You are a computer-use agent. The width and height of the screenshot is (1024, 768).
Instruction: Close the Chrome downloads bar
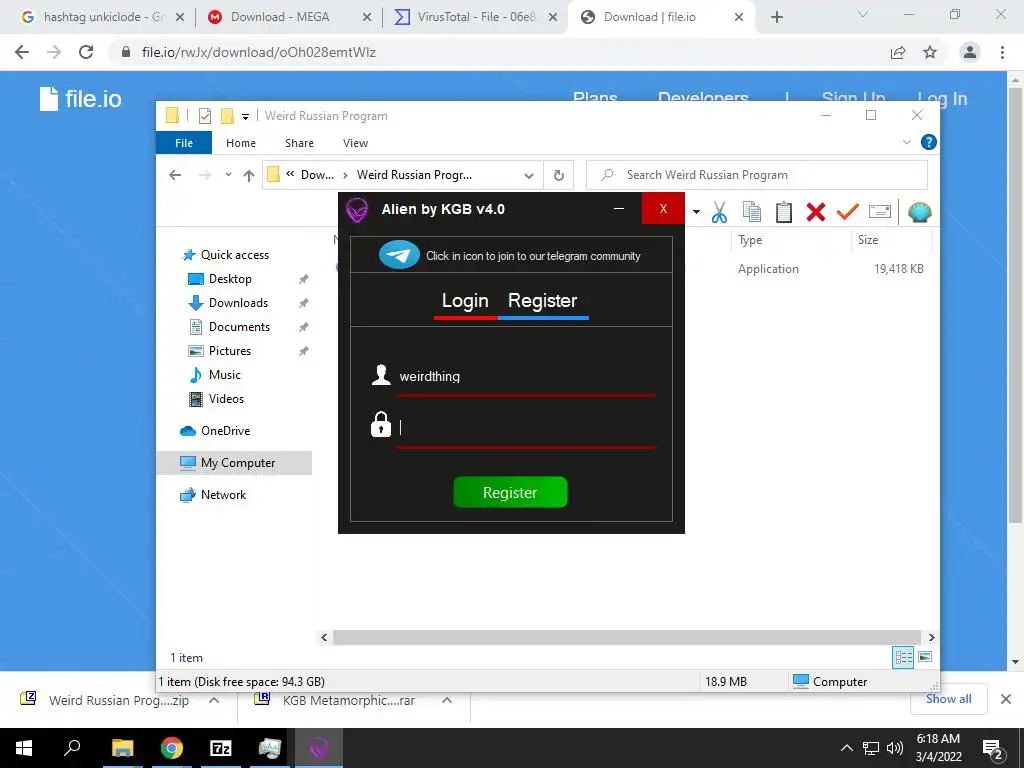1006,699
